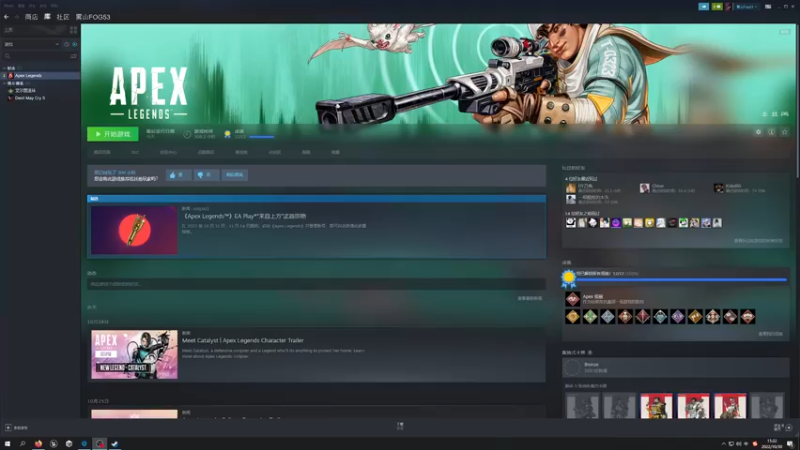Click the thumbs-down not-recommend button
The width and height of the screenshot is (800, 450).
click(206, 175)
